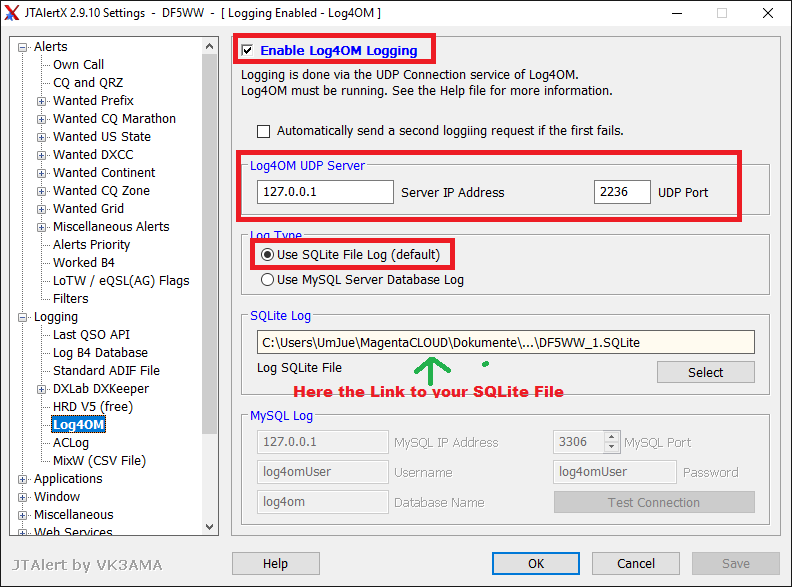Confirm settings with OK button
The width and height of the screenshot is (792, 587).
tap(536, 564)
